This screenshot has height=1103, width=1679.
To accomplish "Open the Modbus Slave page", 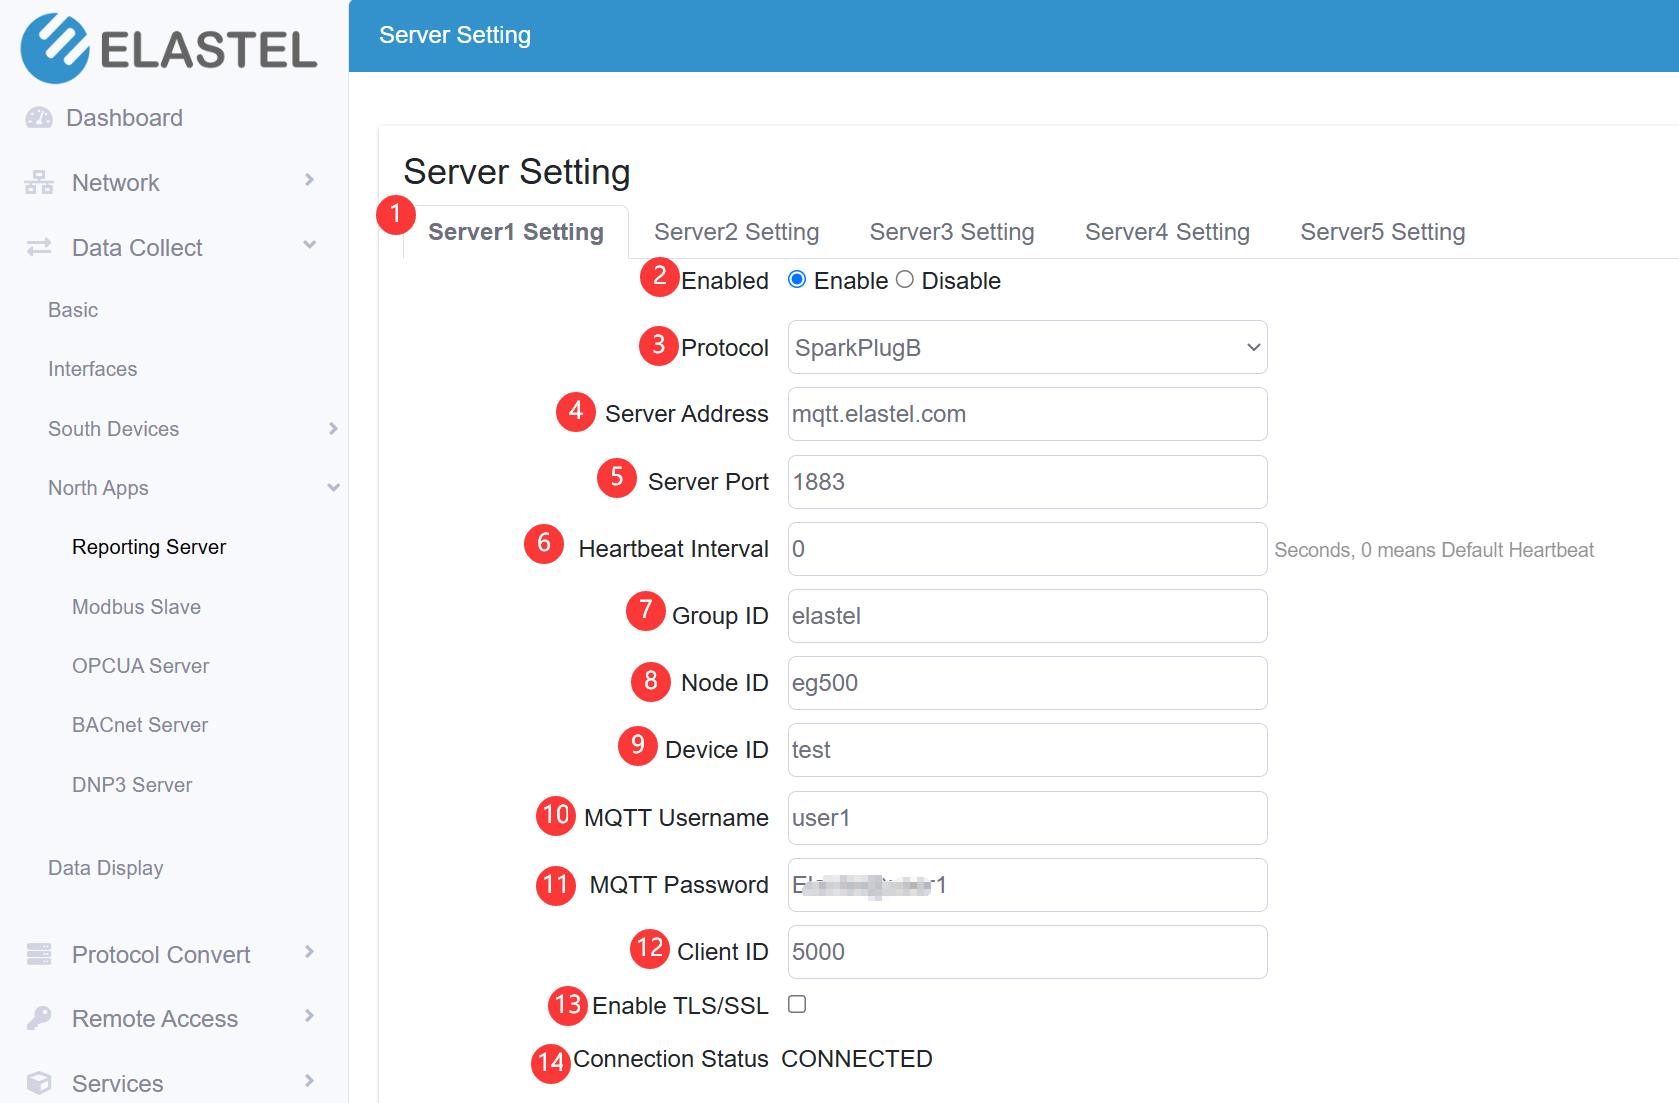I will (136, 607).
